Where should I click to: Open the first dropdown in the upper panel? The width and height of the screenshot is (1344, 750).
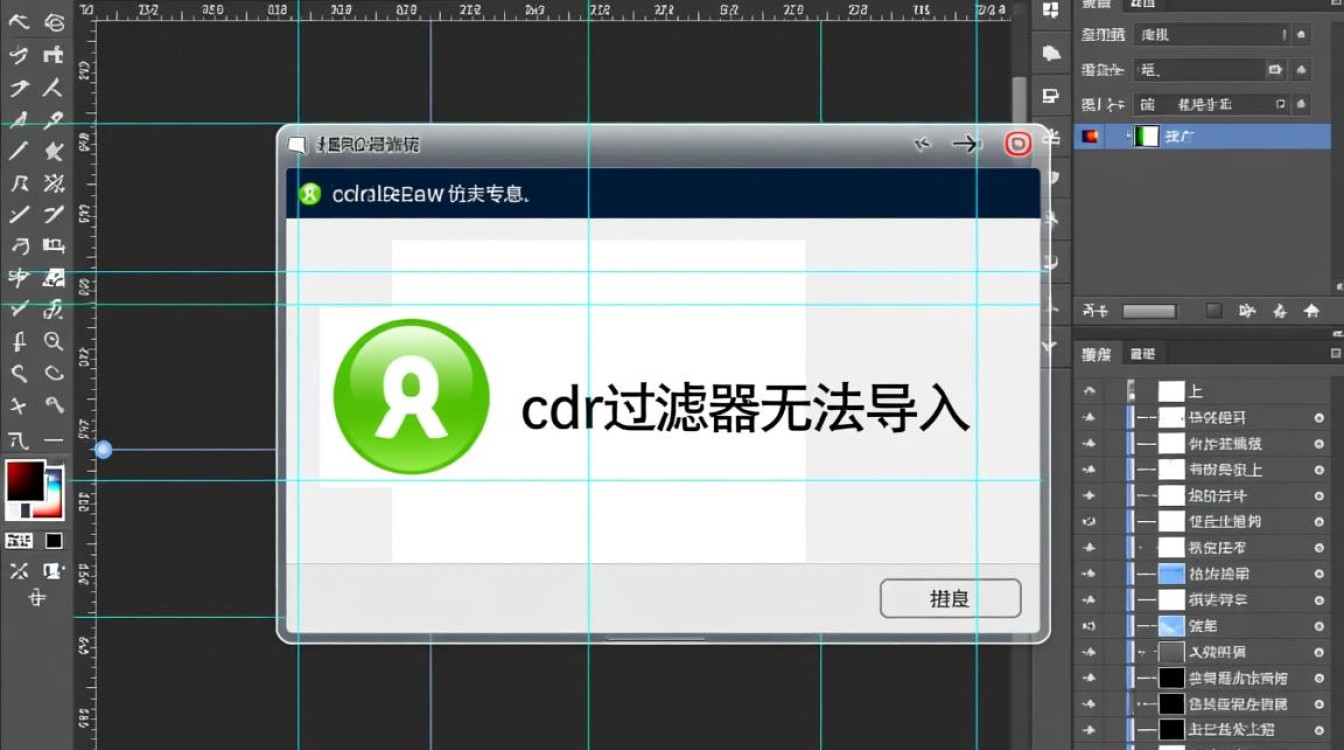tap(1211, 35)
